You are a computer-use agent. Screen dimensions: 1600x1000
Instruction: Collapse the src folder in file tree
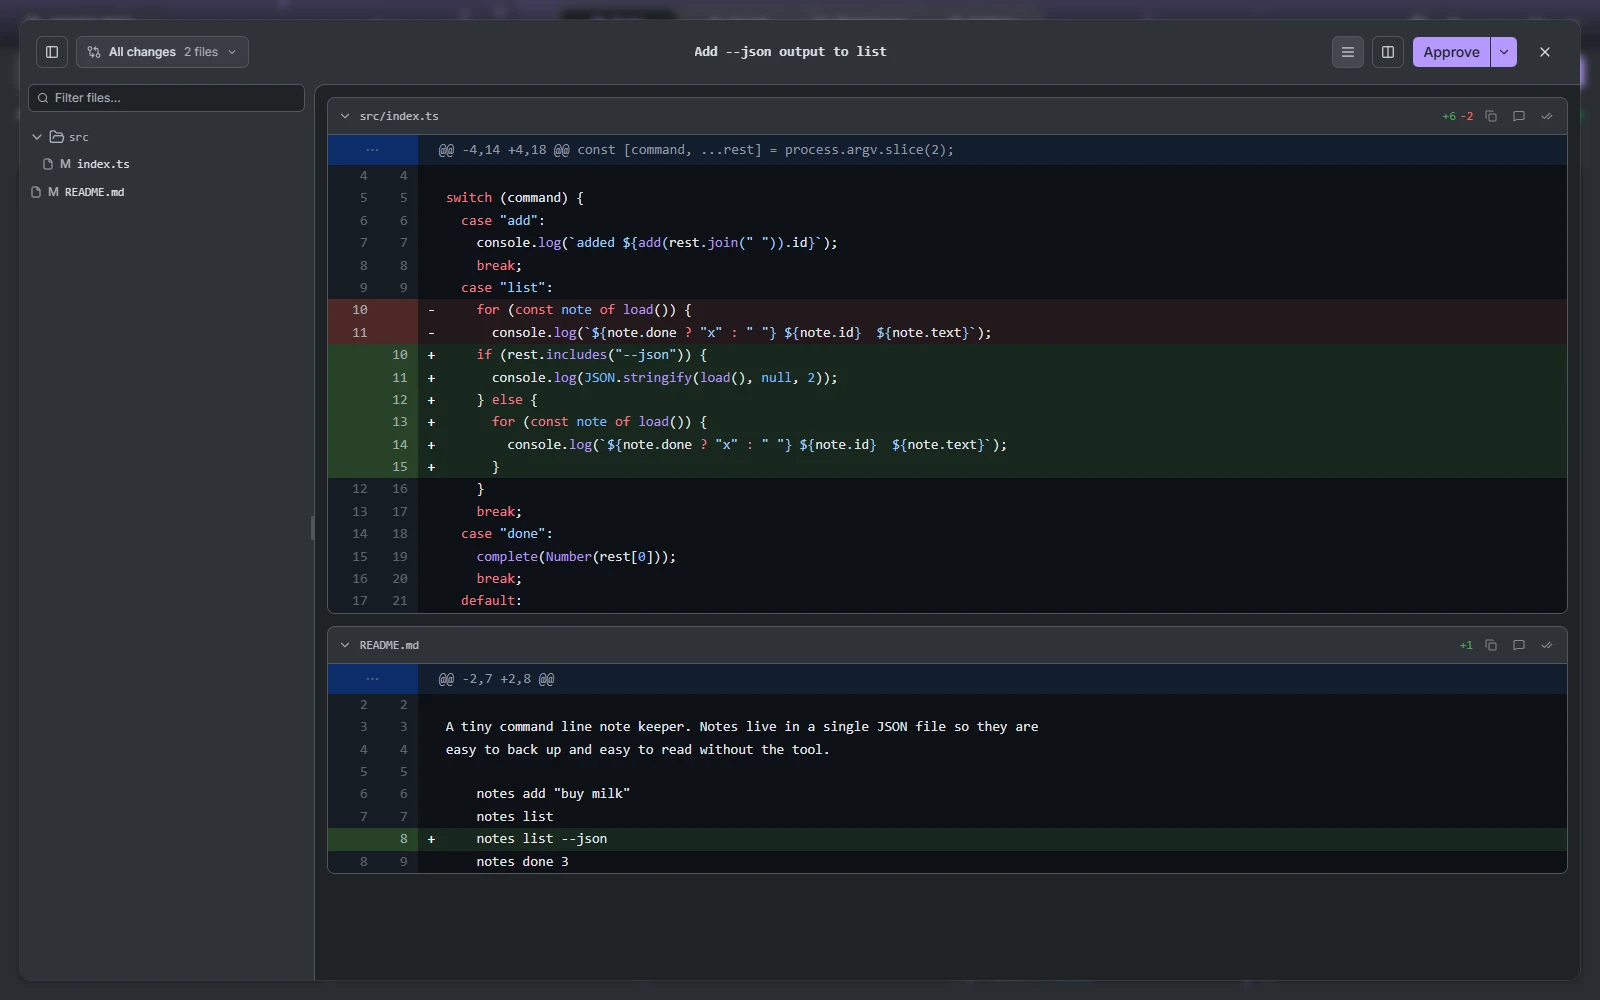coord(37,137)
